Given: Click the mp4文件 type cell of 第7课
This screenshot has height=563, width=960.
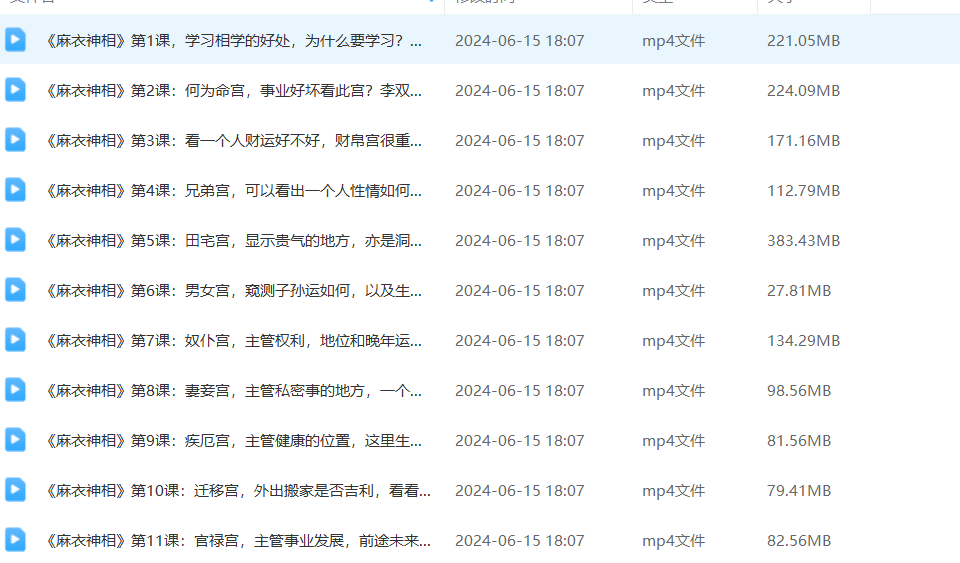Looking at the screenshot, I should point(673,341).
